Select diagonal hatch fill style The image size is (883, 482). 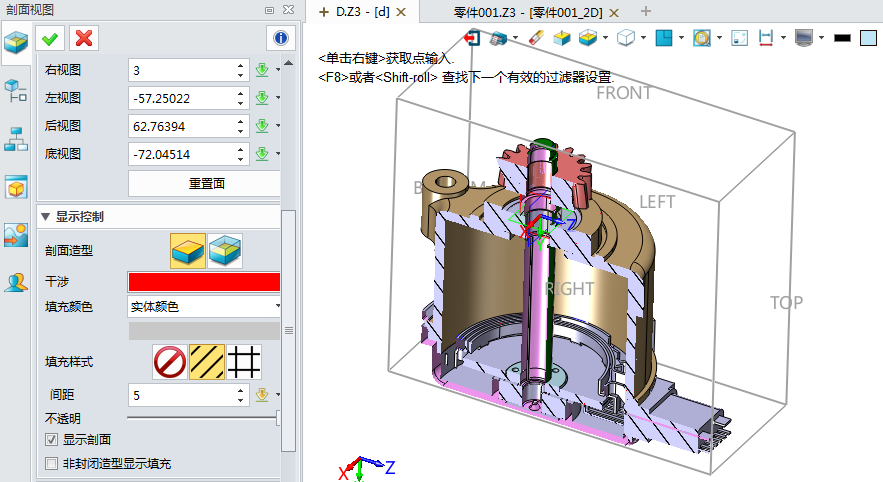click(207, 361)
